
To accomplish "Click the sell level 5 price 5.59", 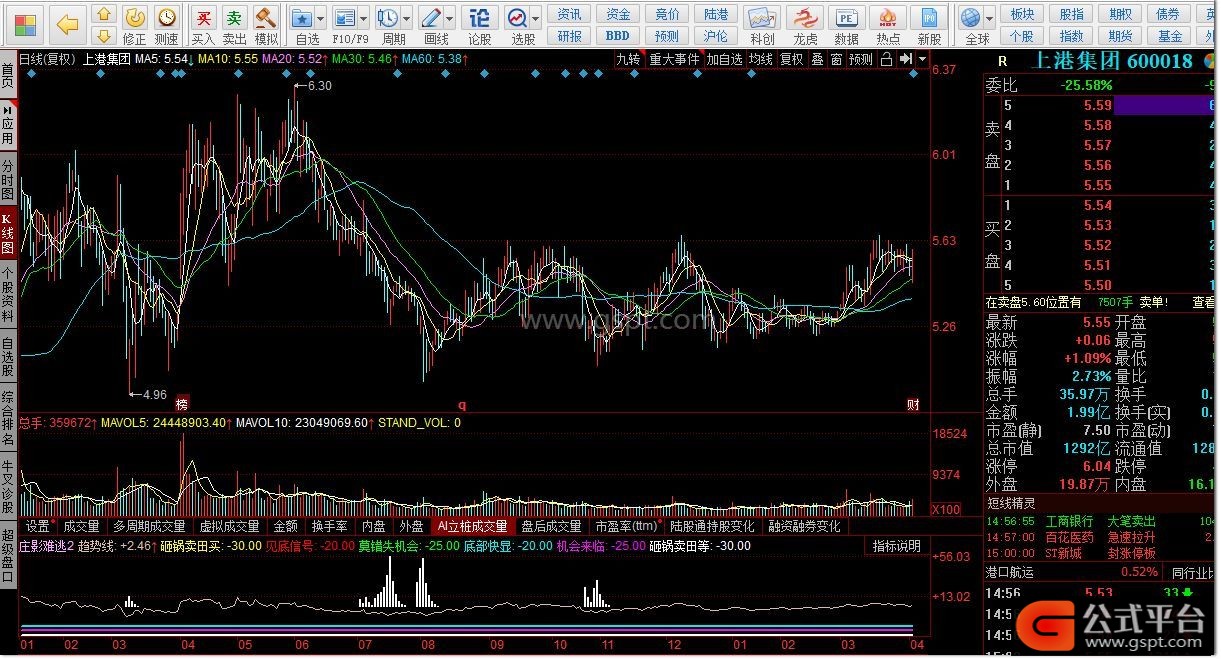I will tap(1097, 105).
